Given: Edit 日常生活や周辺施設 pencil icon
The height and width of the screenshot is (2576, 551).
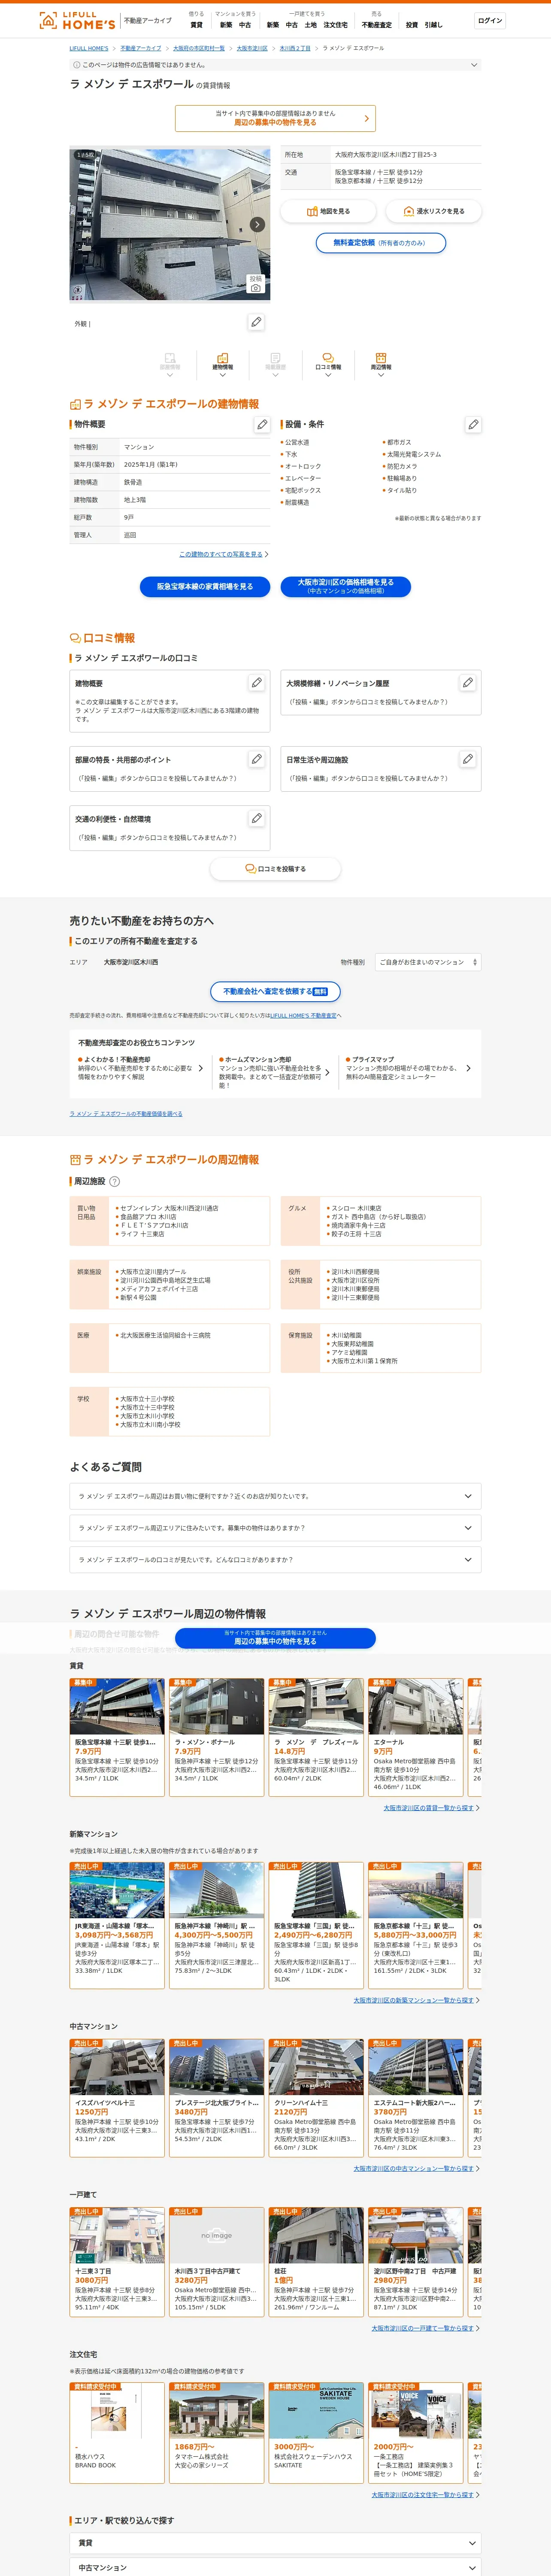Looking at the screenshot, I should click(x=467, y=759).
